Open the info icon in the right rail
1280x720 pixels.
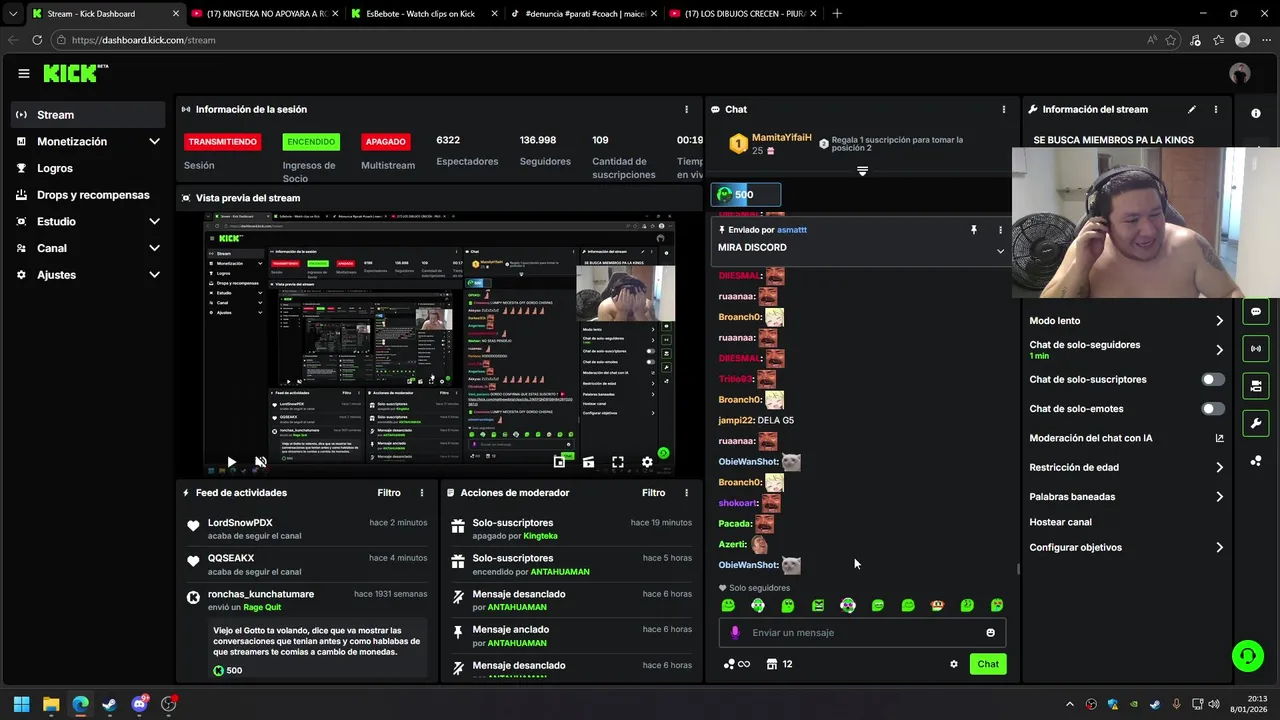pyautogui.click(x=1256, y=113)
